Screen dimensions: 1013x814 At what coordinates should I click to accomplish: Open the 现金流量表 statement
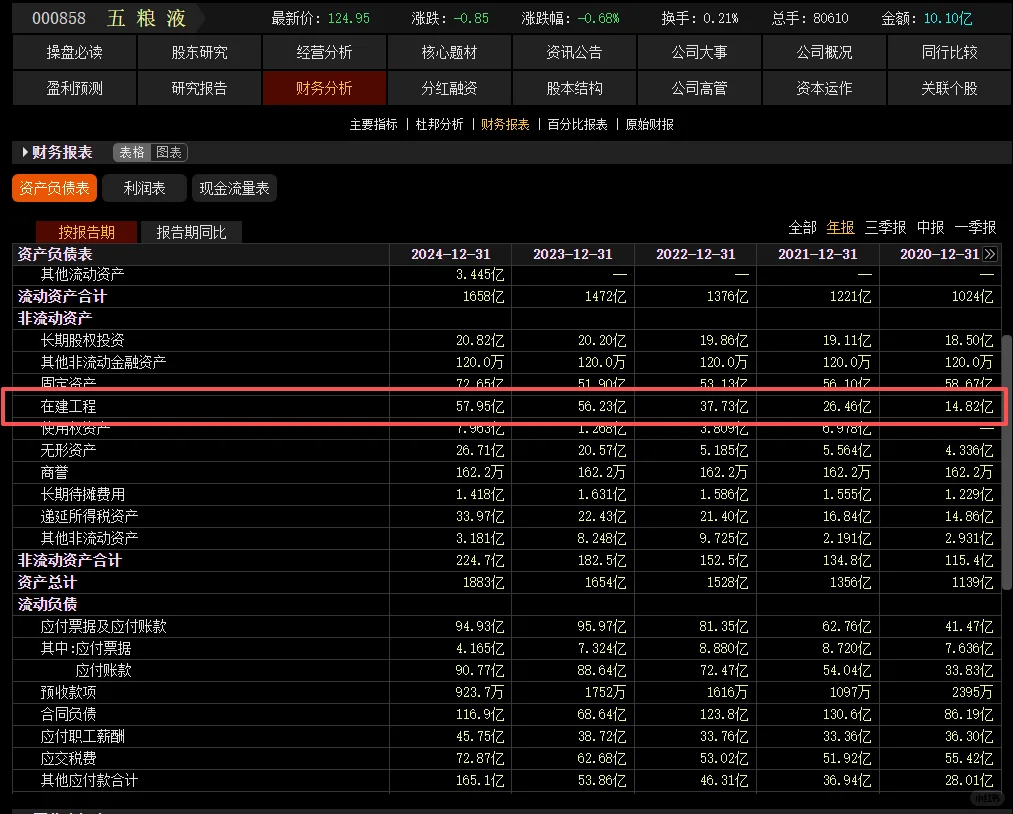[x=235, y=188]
